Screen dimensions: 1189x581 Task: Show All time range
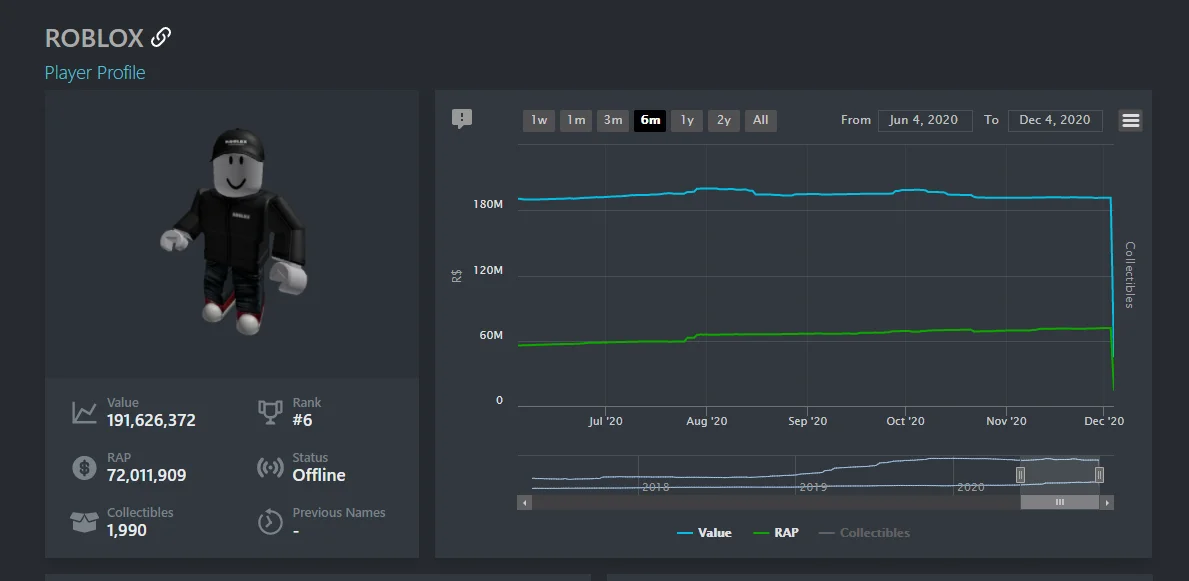coord(761,120)
